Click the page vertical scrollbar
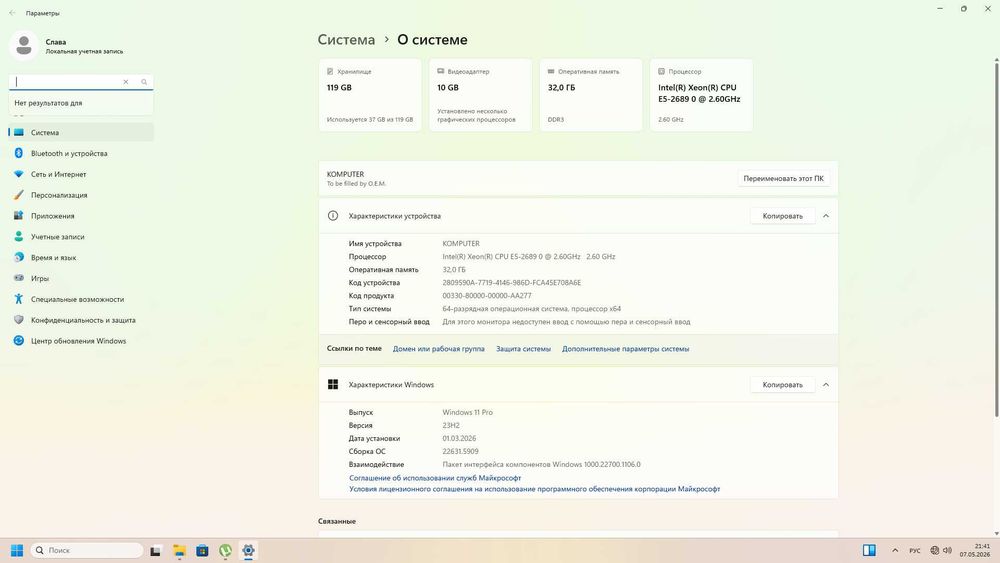This screenshot has height=563, width=1000. 996,239
